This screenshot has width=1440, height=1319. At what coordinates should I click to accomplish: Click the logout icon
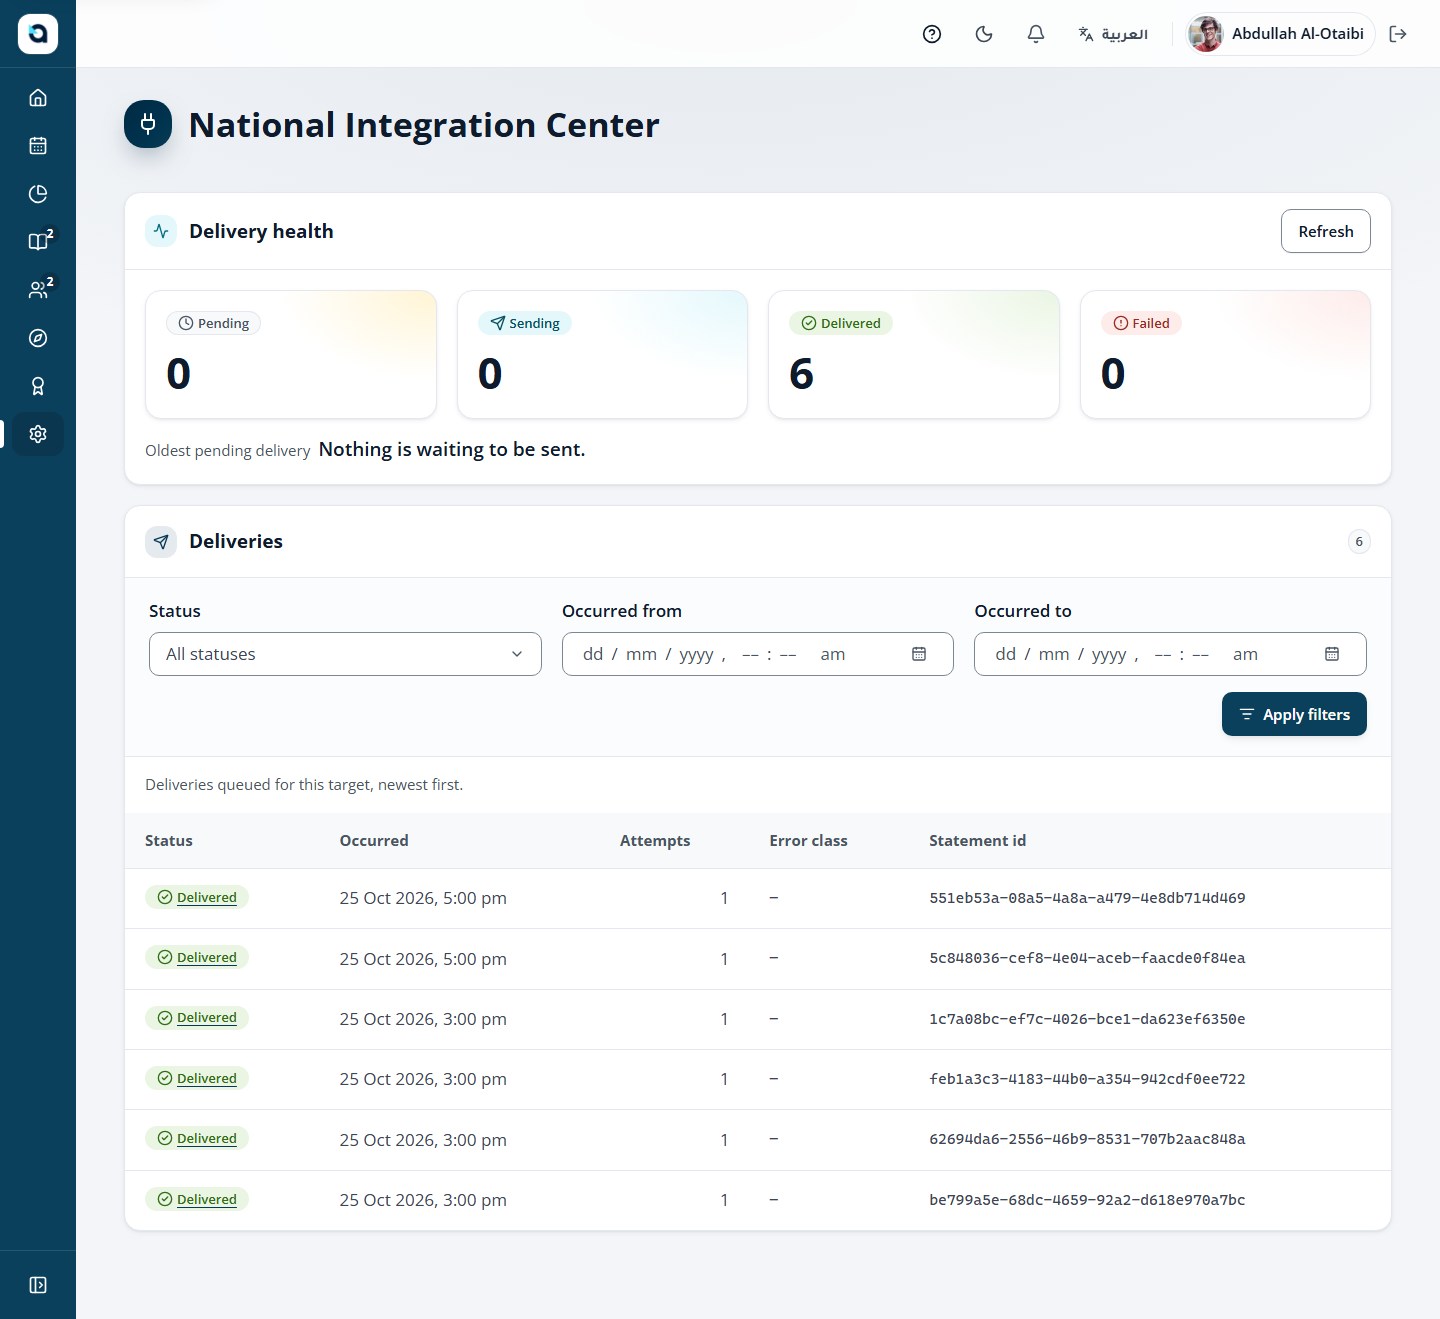1398,34
